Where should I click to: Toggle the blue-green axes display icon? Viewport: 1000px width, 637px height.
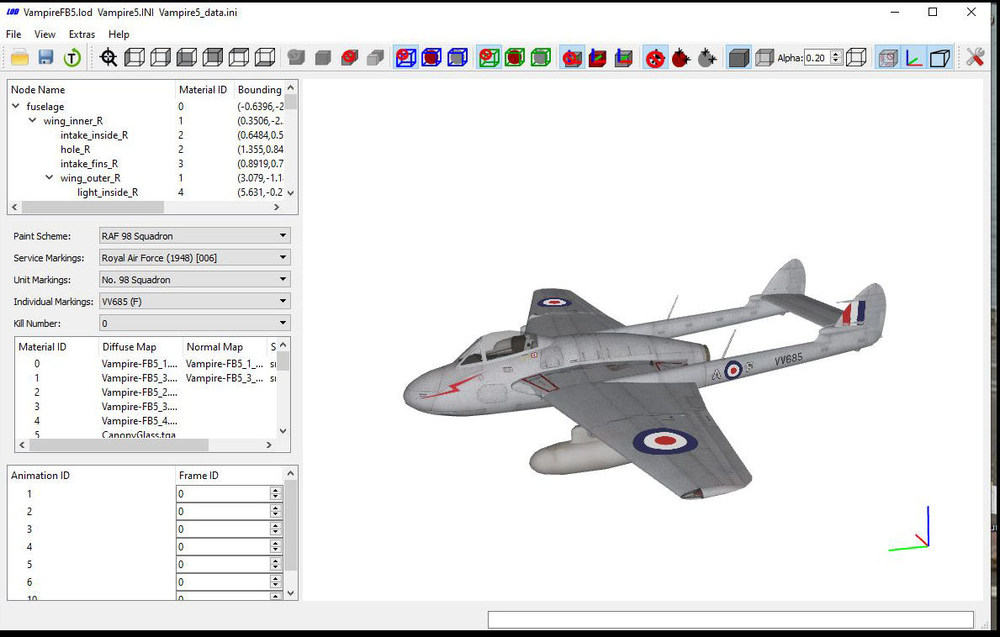tap(913, 58)
